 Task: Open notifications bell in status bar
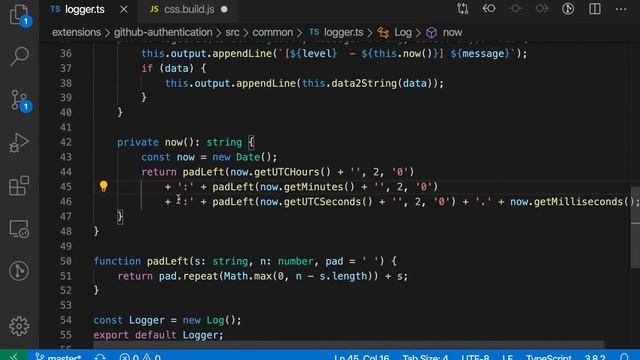click(624, 356)
